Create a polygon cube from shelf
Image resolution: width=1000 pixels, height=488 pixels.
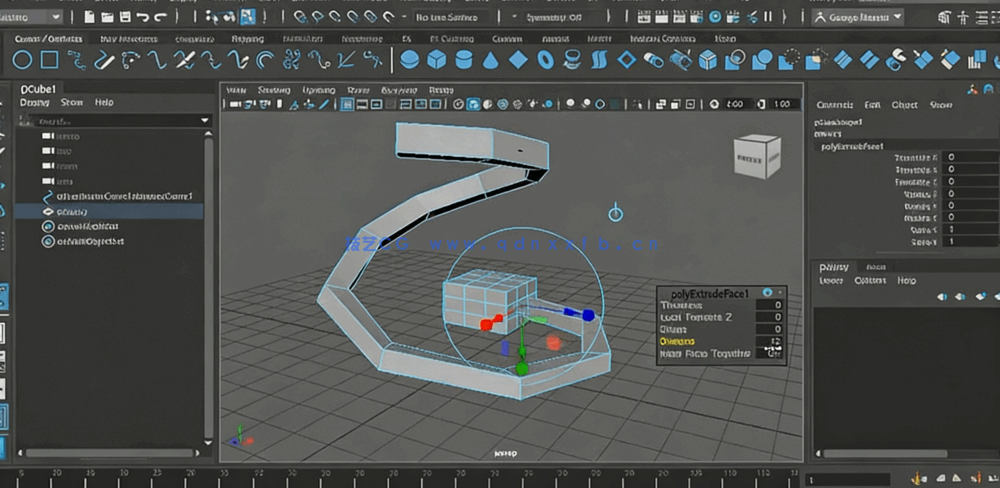coord(437,60)
